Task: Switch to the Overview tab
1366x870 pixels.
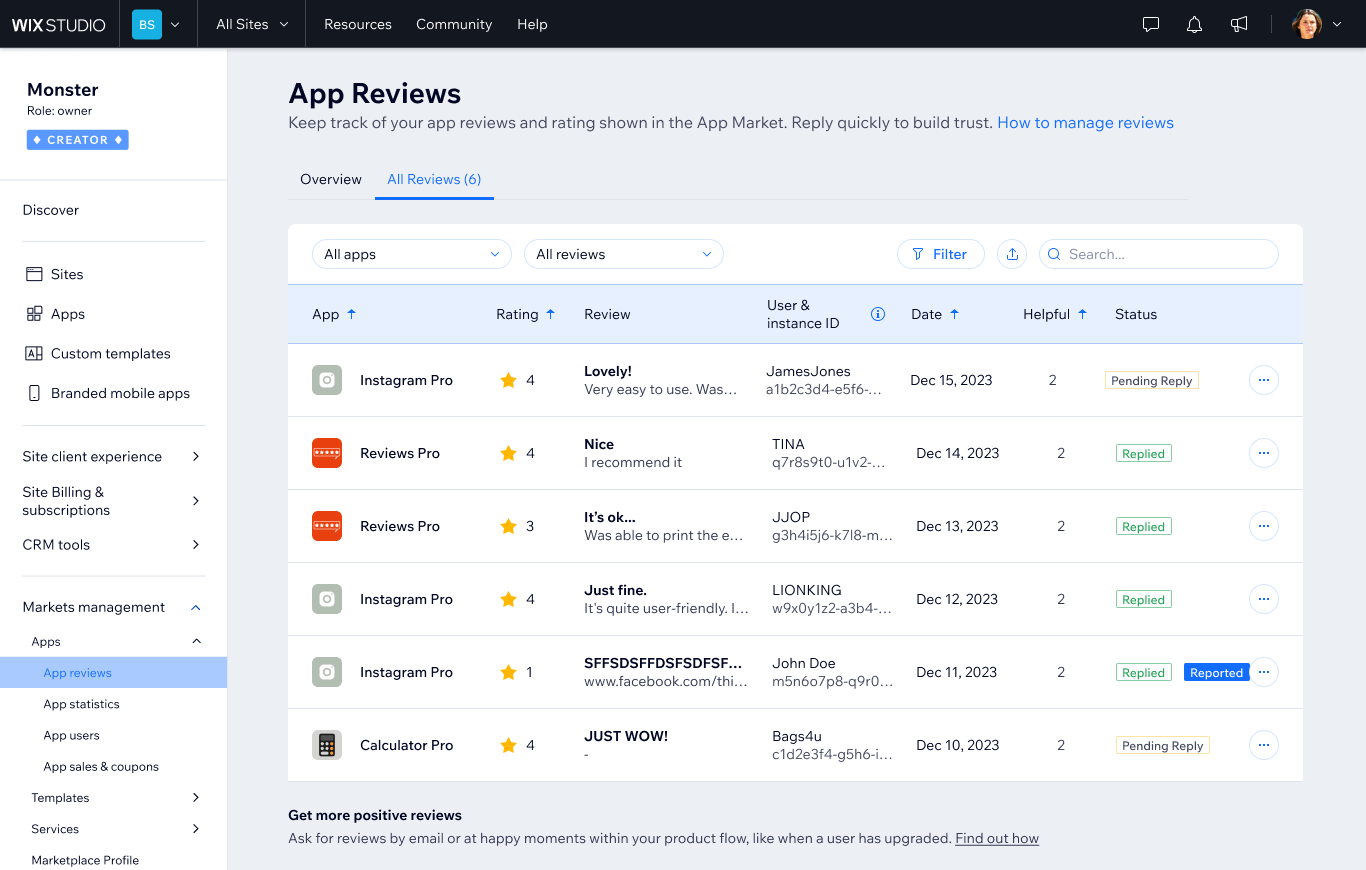Action: pyautogui.click(x=331, y=179)
